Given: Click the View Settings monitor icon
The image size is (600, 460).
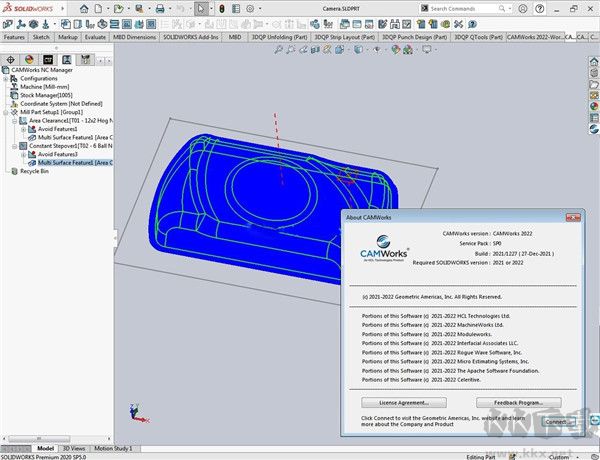Looking at the screenshot, I should pyautogui.click(x=427, y=49).
